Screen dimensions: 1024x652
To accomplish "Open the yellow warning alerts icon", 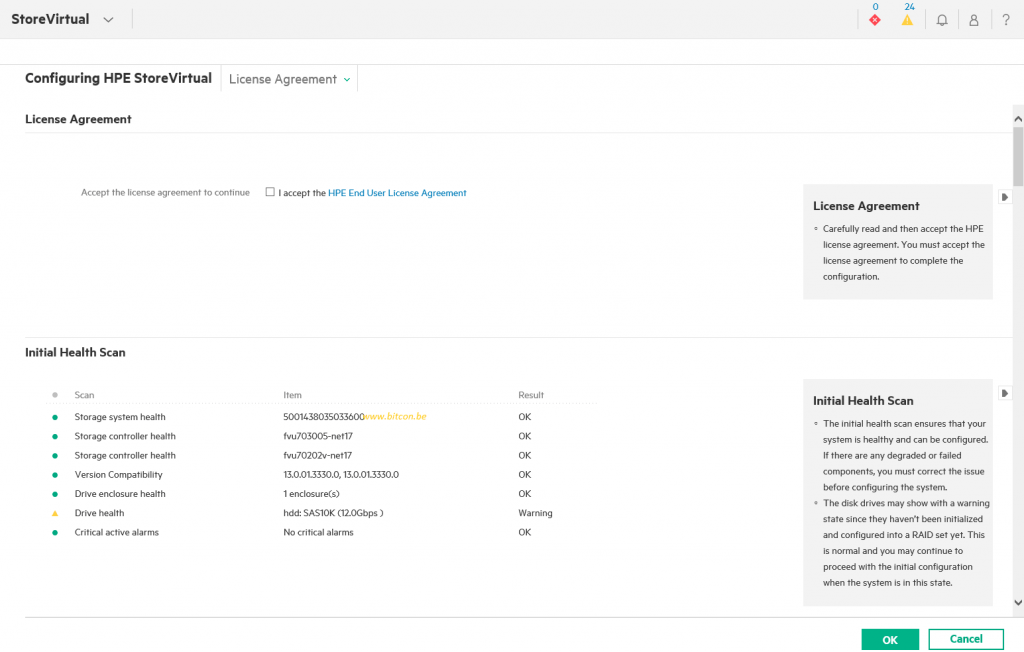I will [907, 20].
